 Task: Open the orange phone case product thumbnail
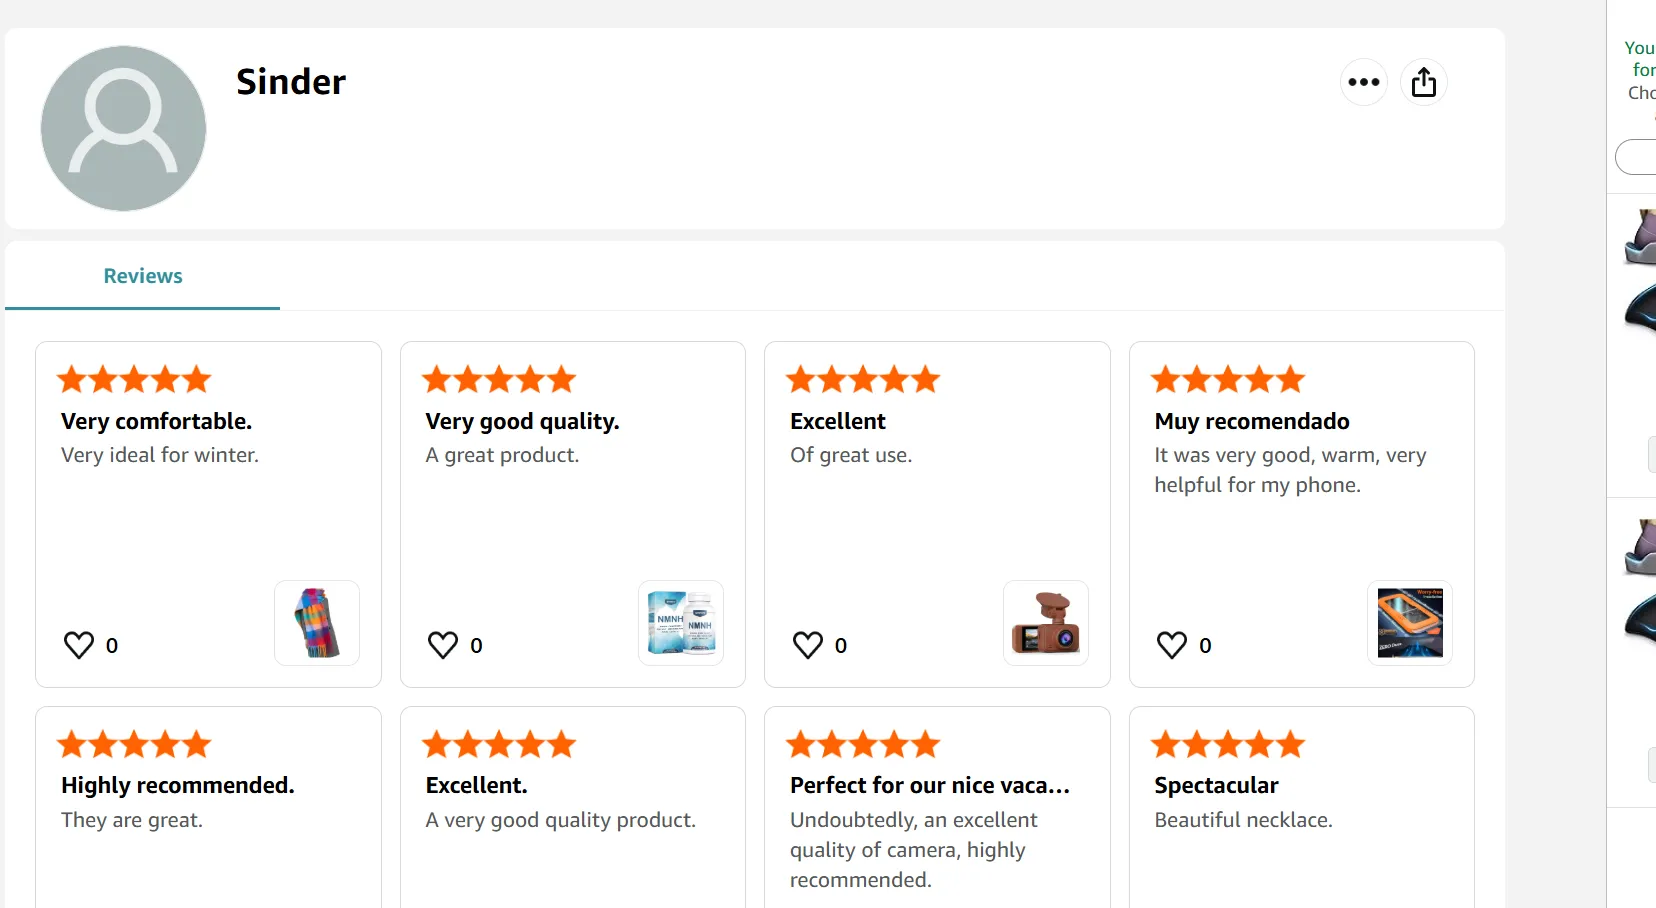[1410, 622]
